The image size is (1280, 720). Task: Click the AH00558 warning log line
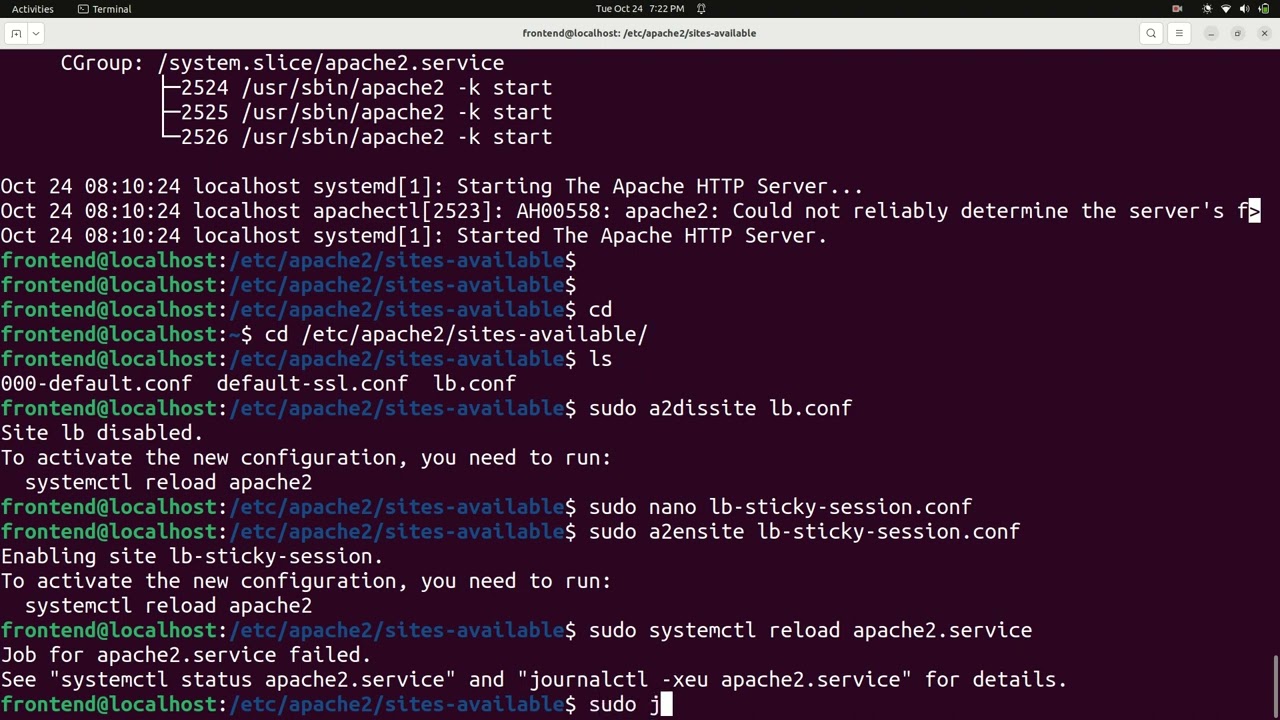point(630,211)
